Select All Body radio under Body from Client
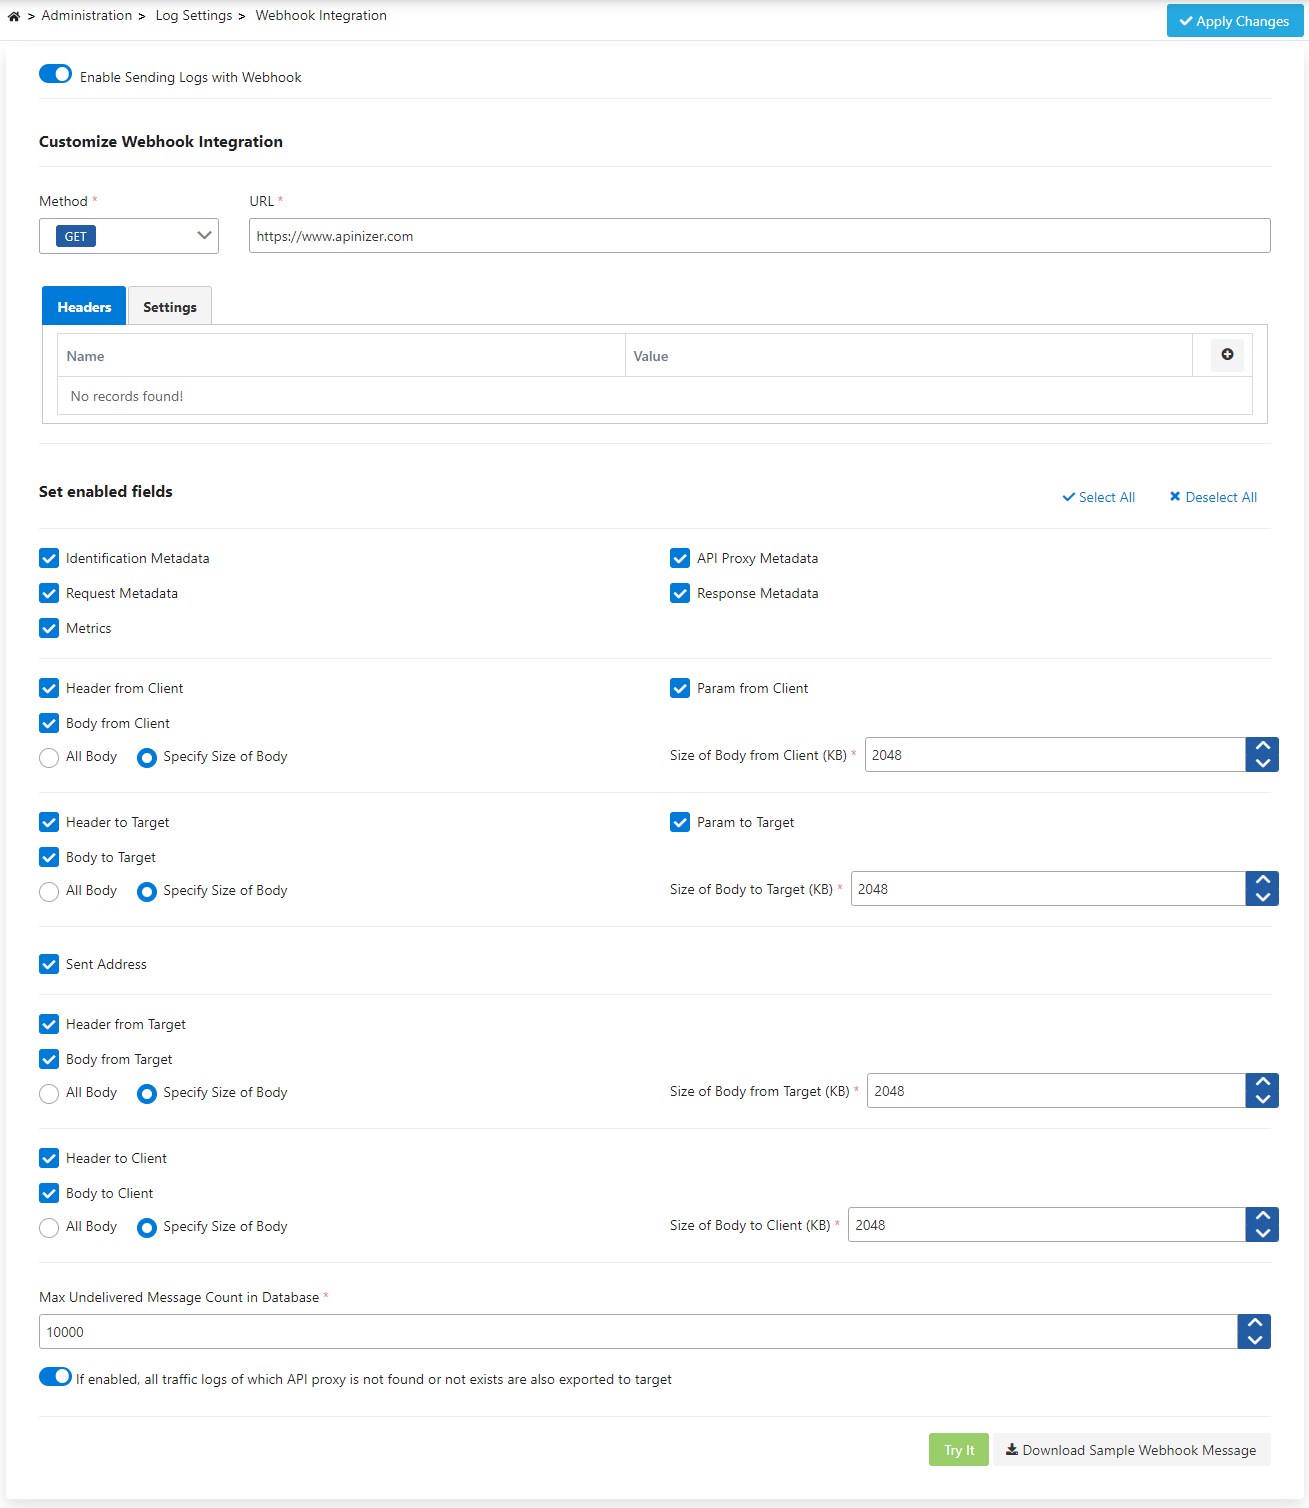This screenshot has height=1508, width=1309. click(49, 758)
